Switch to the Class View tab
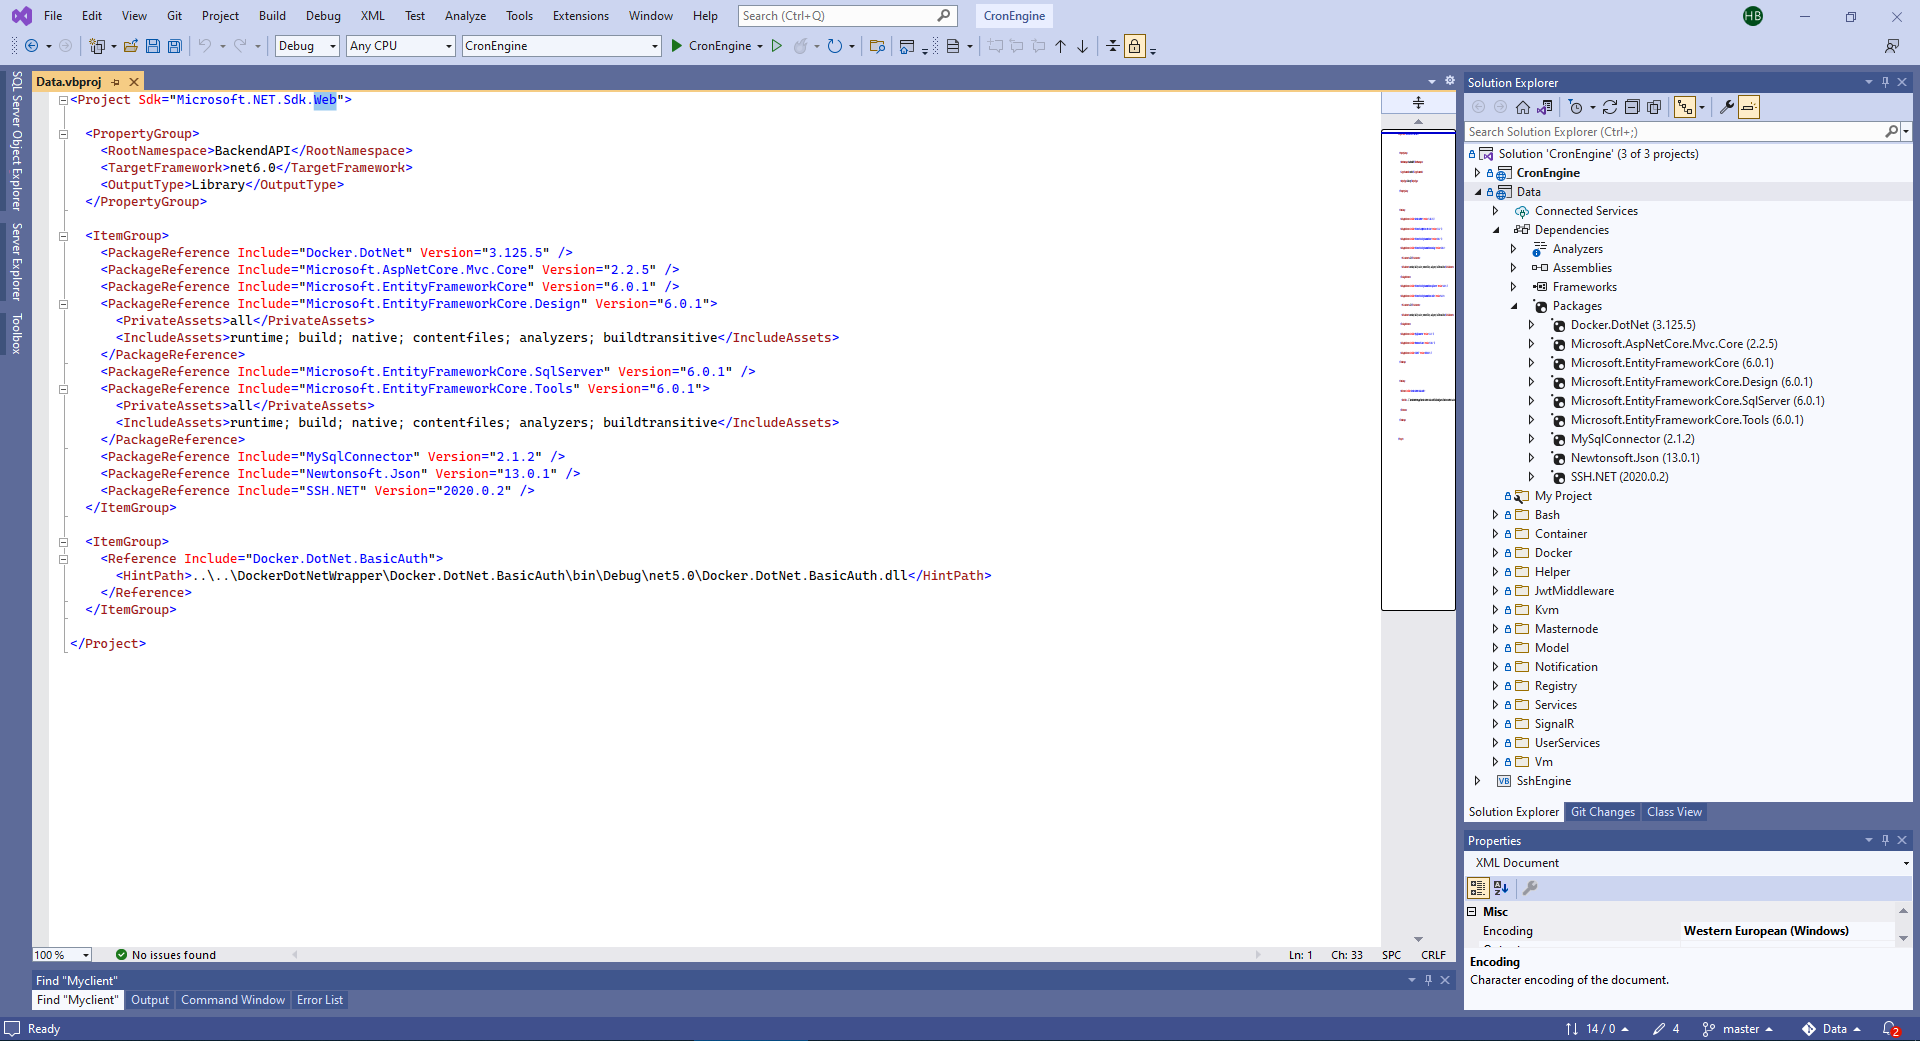 click(x=1674, y=812)
